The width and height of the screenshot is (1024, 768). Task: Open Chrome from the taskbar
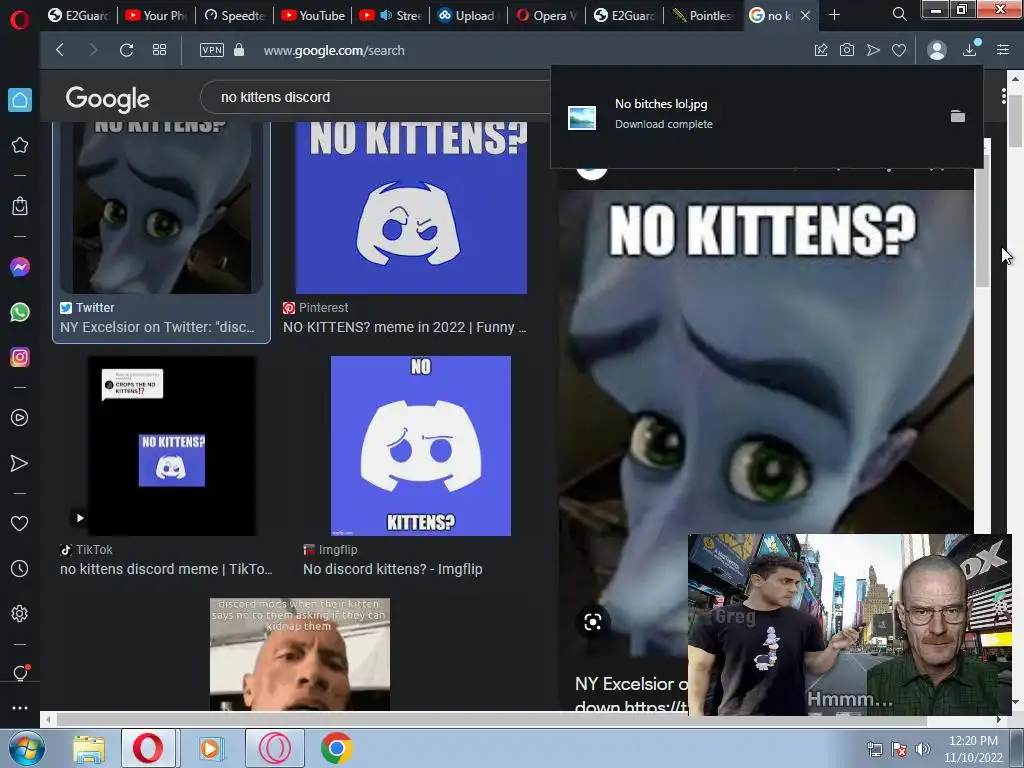click(x=336, y=748)
